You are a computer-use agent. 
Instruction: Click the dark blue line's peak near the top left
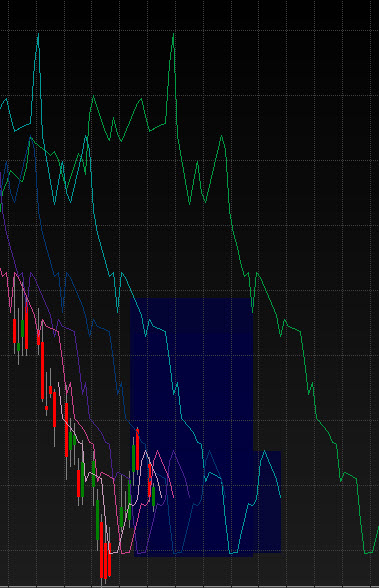point(31,140)
